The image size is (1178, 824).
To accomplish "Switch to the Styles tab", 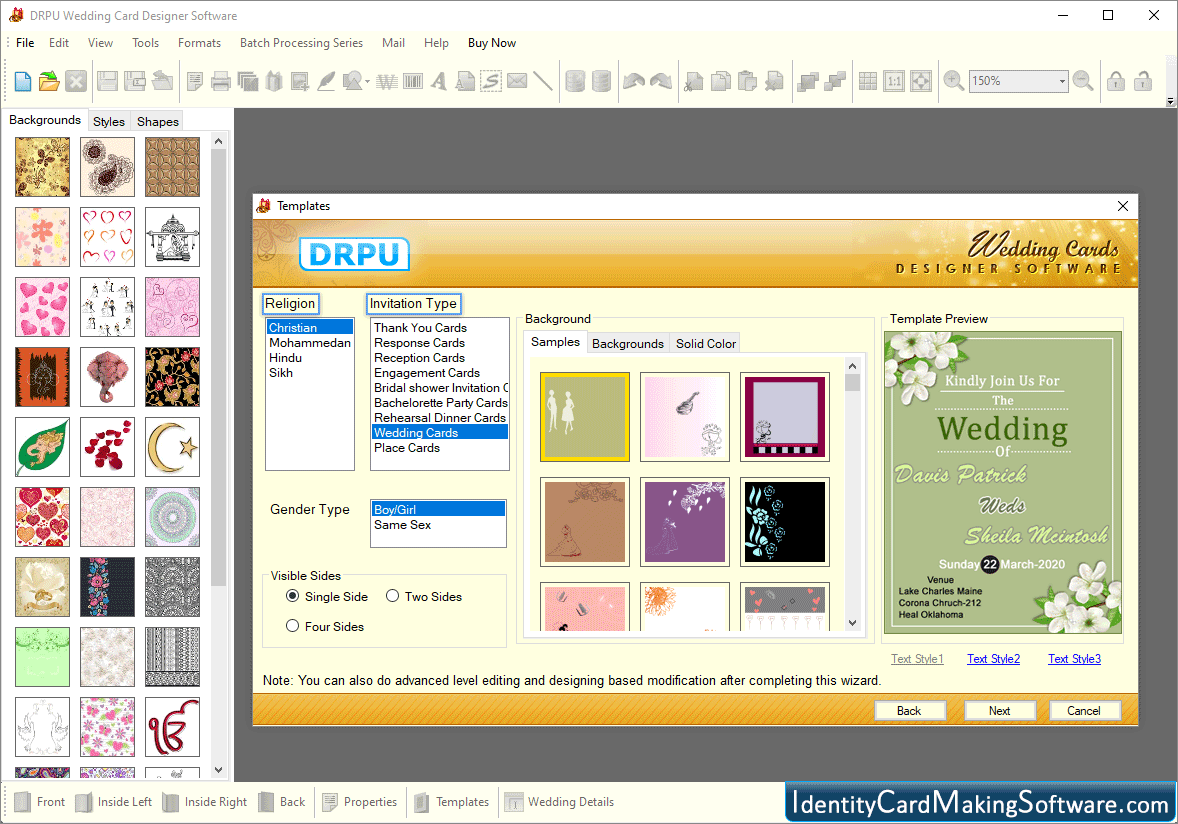I will 109,121.
